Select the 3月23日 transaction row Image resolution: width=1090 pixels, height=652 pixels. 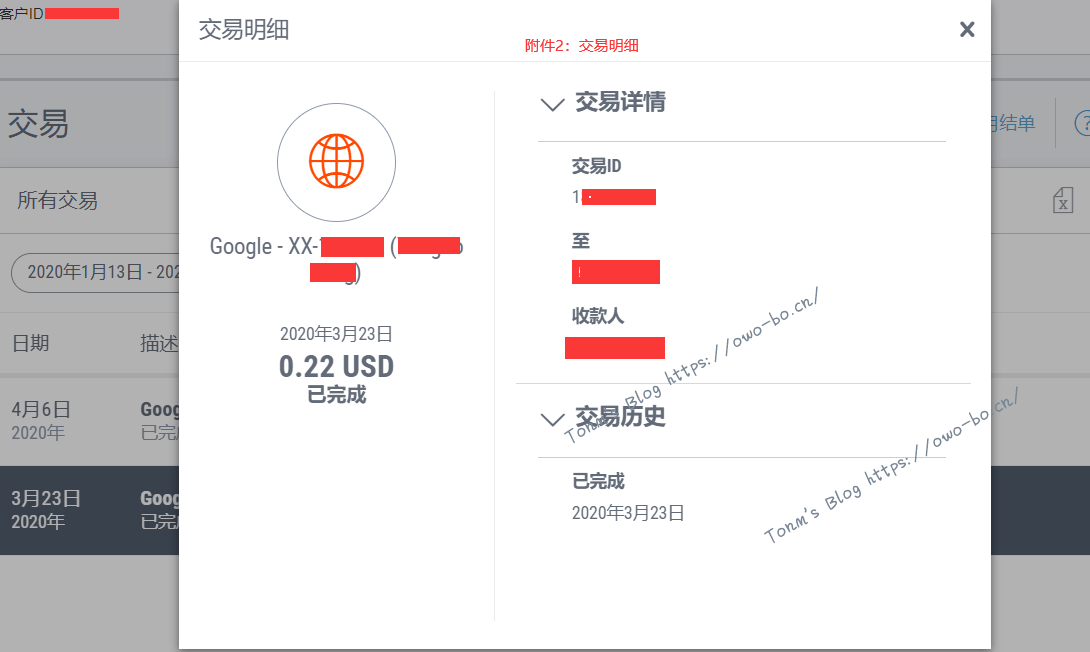[x=90, y=509]
